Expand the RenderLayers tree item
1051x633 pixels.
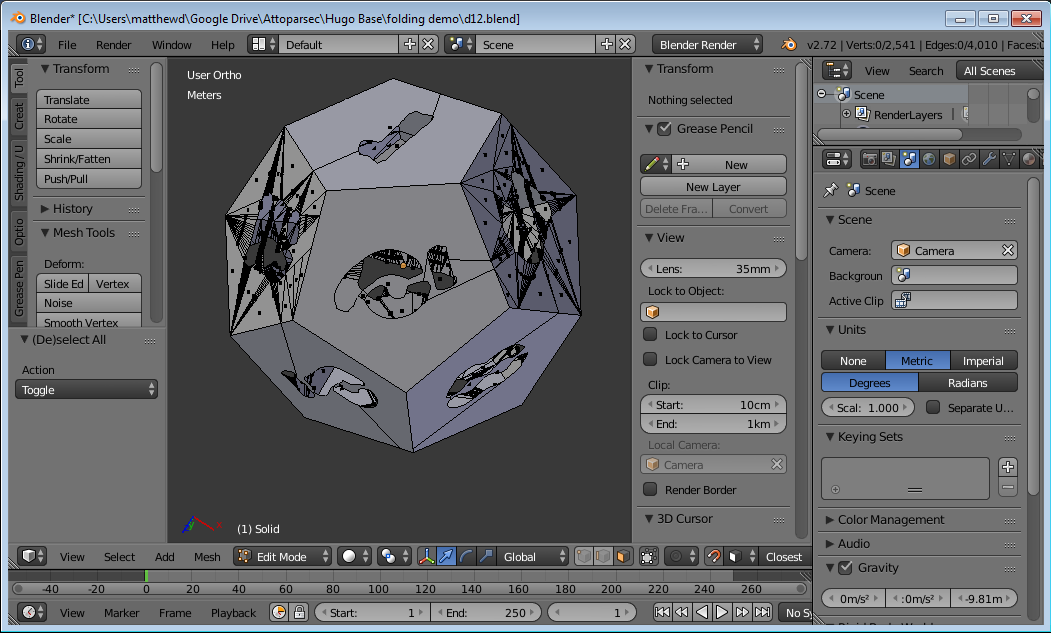(846, 114)
